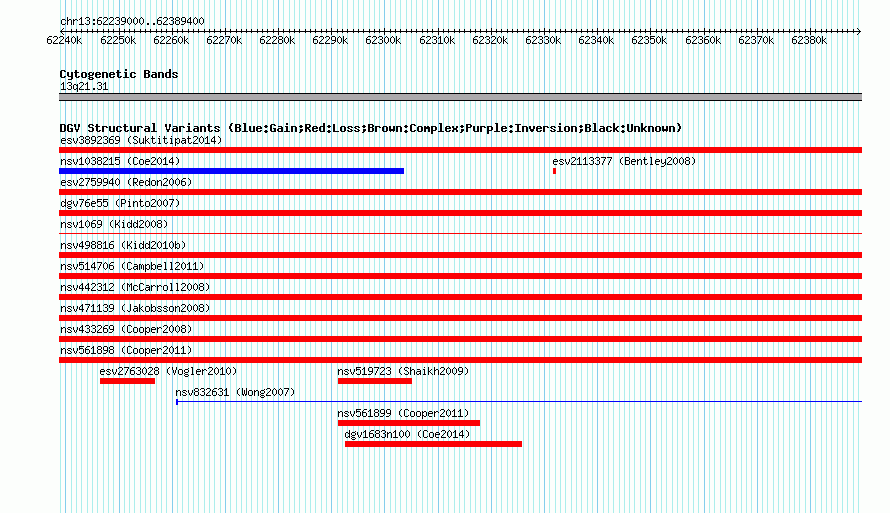Click the DGV Structural Variants track title
The height and width of the screenshot is (513, 890).
click(x=371, y=128)
